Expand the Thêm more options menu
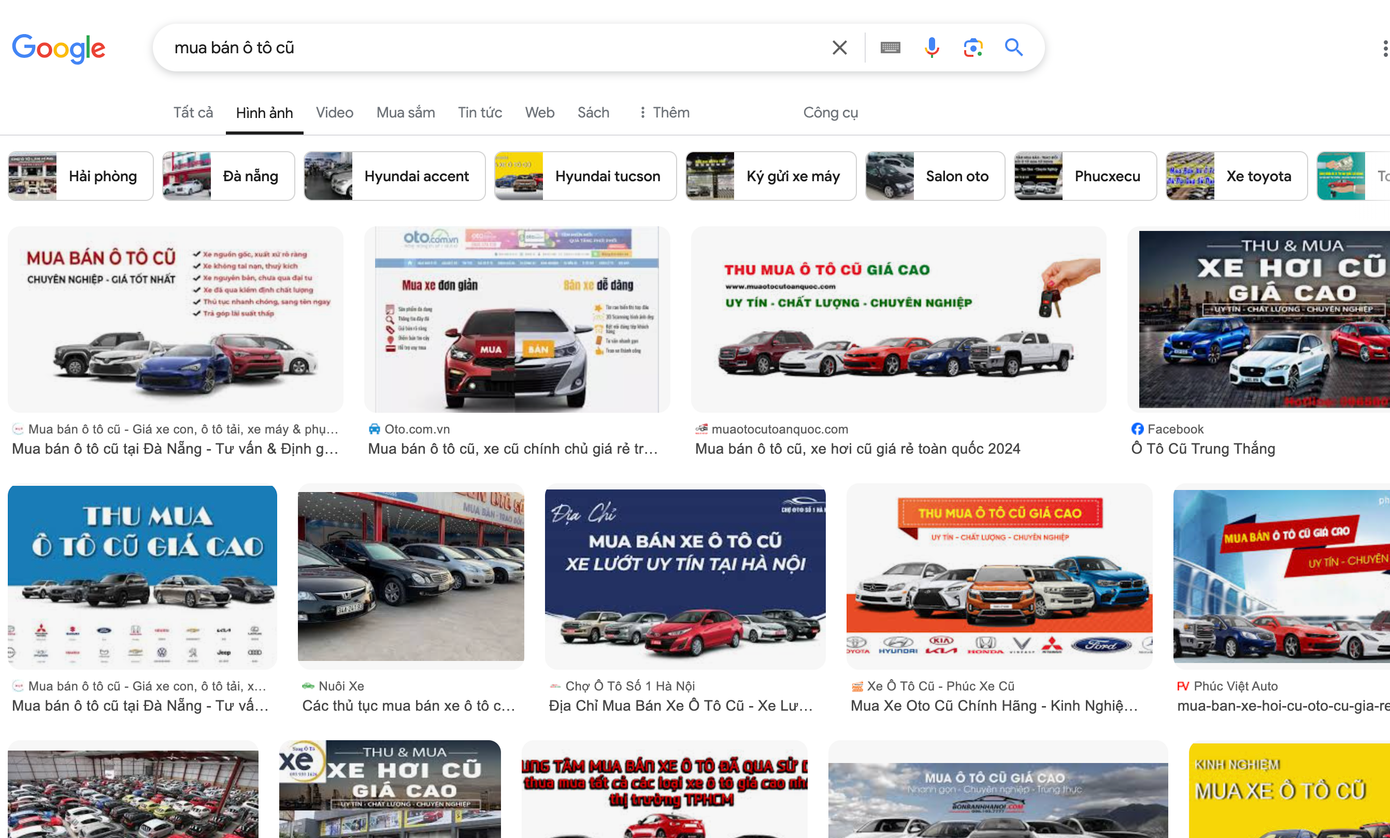Screen dimensions: 1390x838 pyautogui.click(x=664, y=113)
